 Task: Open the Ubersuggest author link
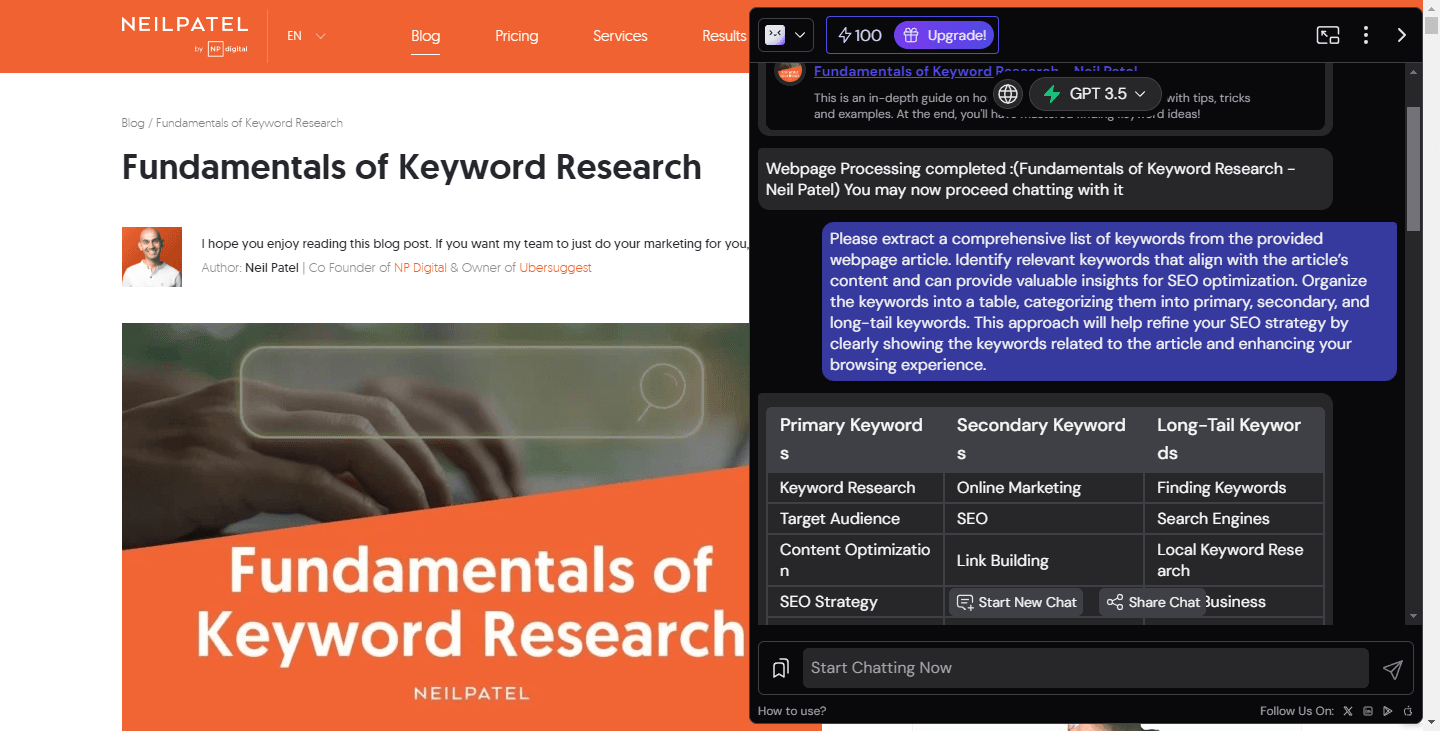[x=555, y=268]
